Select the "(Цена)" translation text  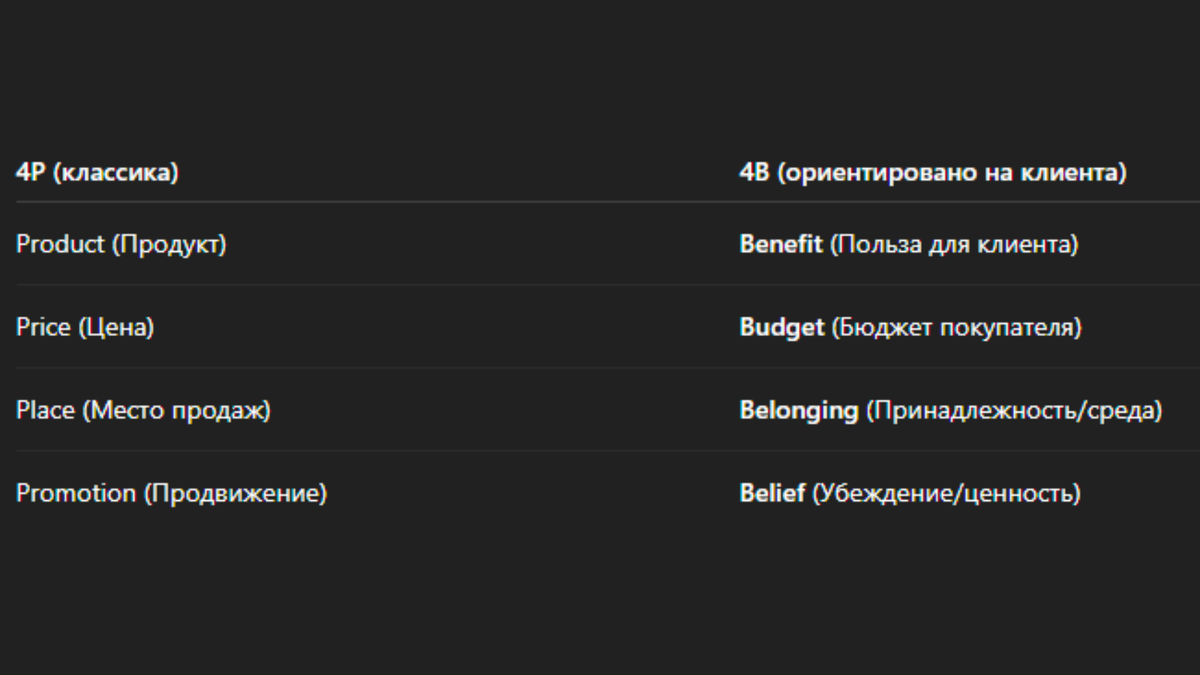(x=116, y=327)
